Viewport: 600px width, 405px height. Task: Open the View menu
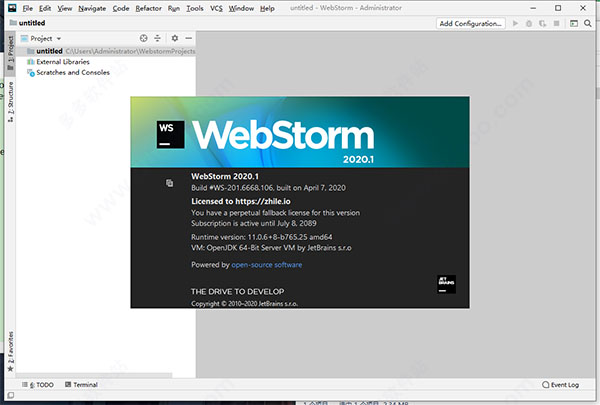tap(65, 8)
